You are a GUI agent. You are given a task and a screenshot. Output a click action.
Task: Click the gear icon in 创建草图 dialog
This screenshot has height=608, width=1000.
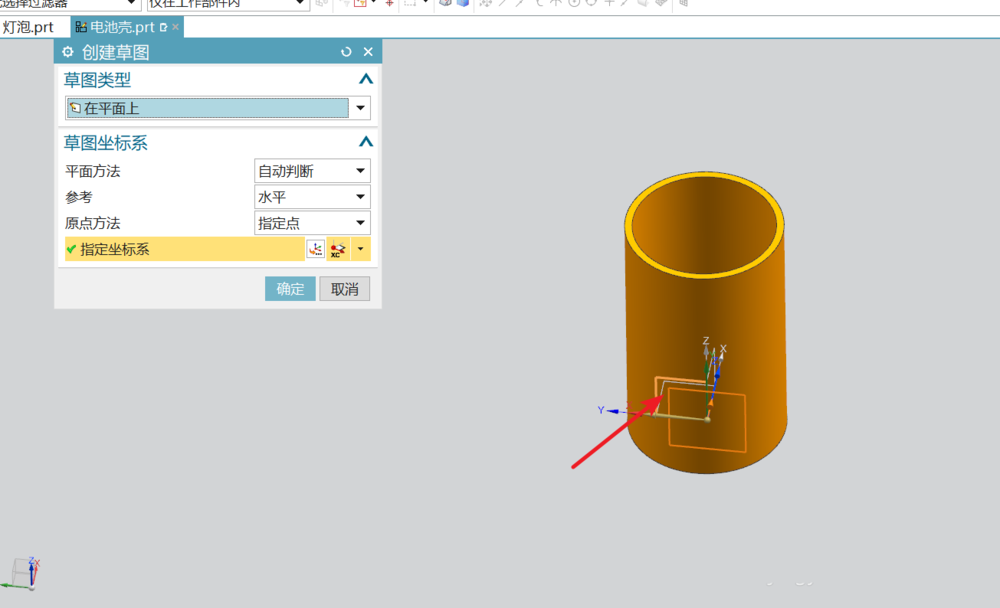click(68, 52)
